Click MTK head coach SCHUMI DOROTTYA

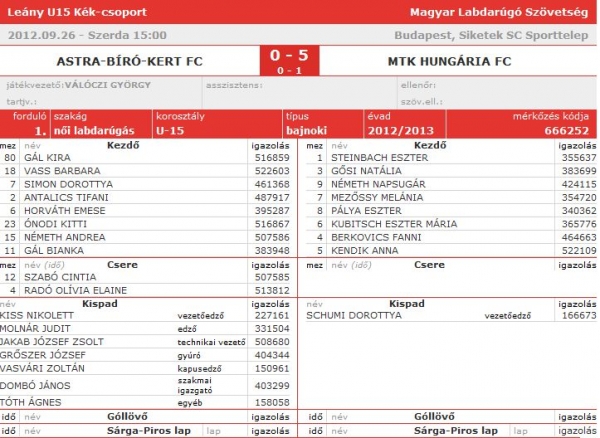354,315
